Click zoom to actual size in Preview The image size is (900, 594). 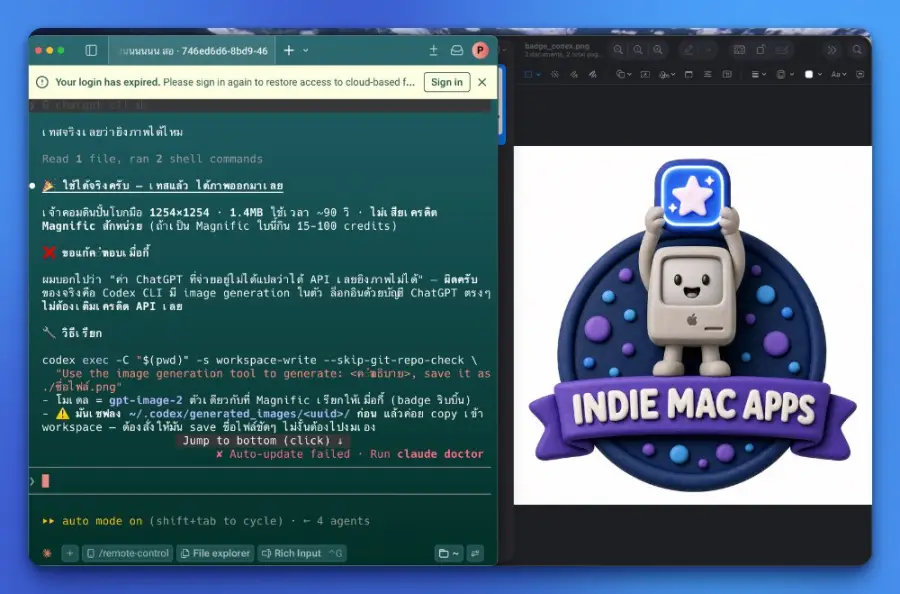[x=638, y=50]
